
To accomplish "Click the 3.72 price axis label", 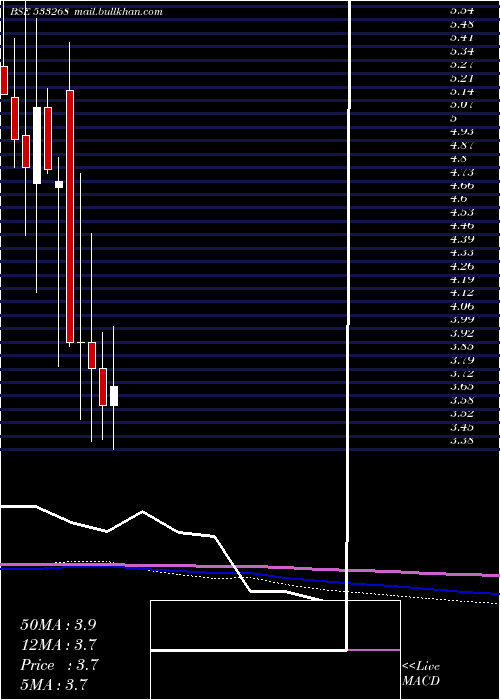I will tap(462, 373).
